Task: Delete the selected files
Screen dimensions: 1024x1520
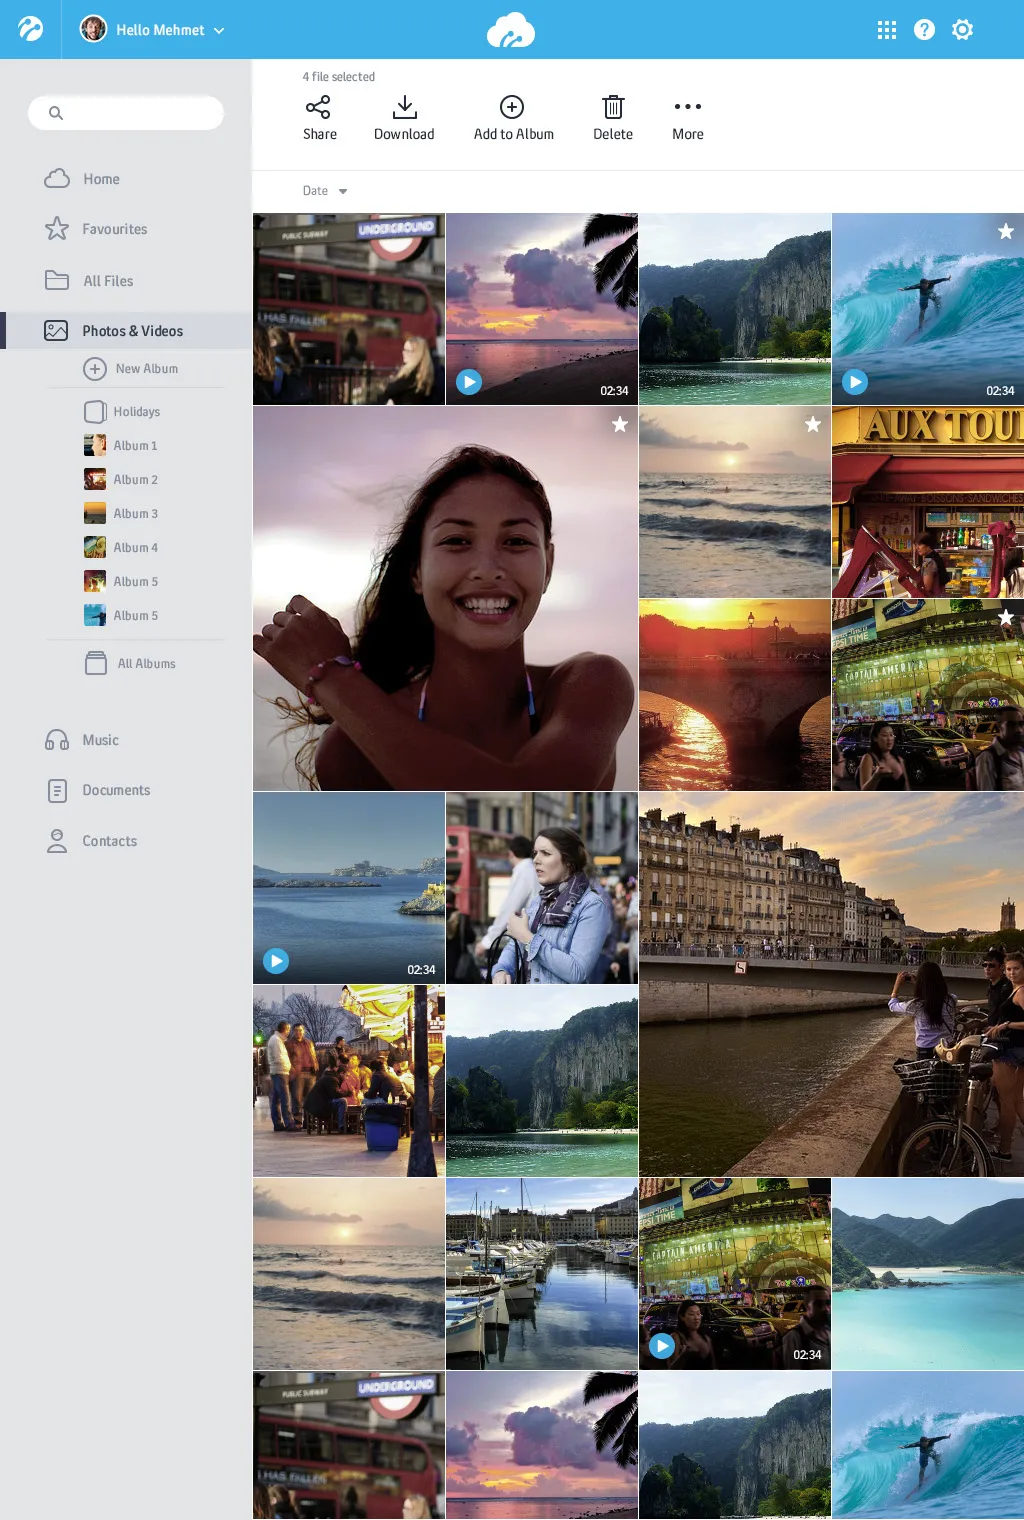Action: pyautogui.click(x=612, y=108)
